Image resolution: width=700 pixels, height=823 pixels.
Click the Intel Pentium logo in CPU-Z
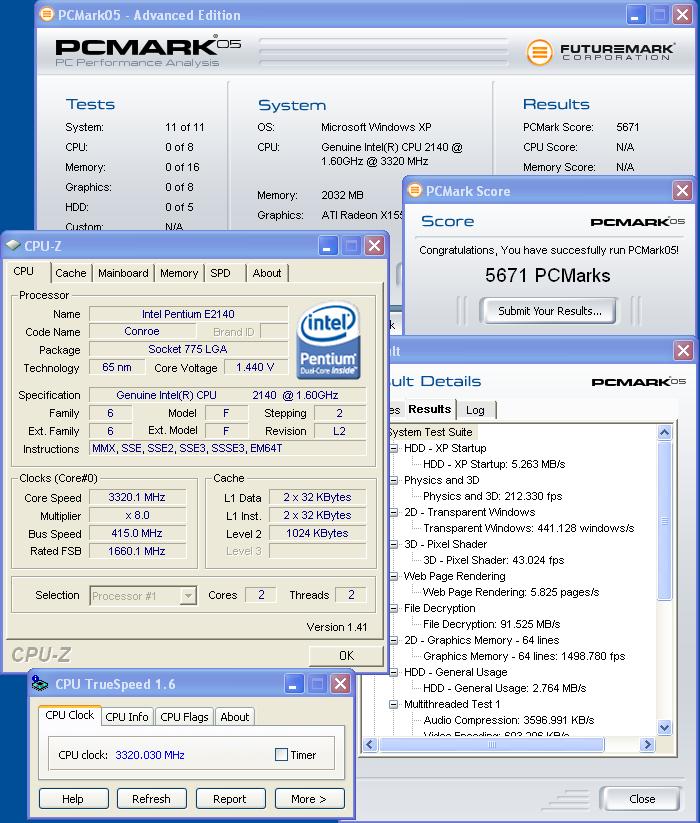click(x=328, y=340)
